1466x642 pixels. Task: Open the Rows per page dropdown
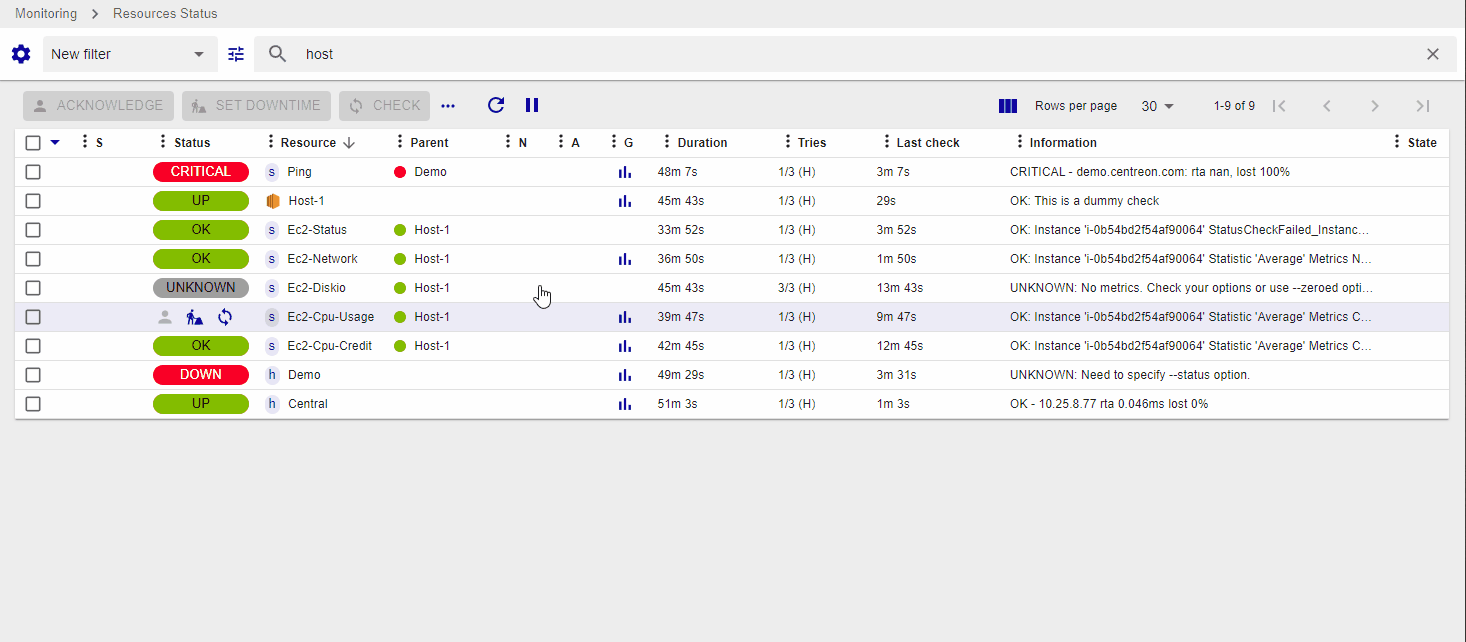click(1157, 106)
